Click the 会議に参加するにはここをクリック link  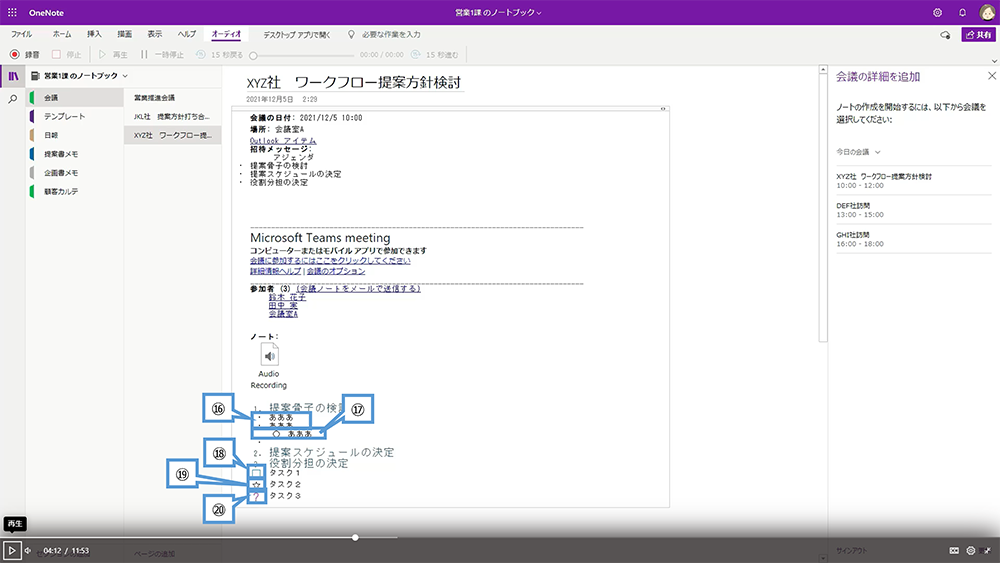pos(330,261)
